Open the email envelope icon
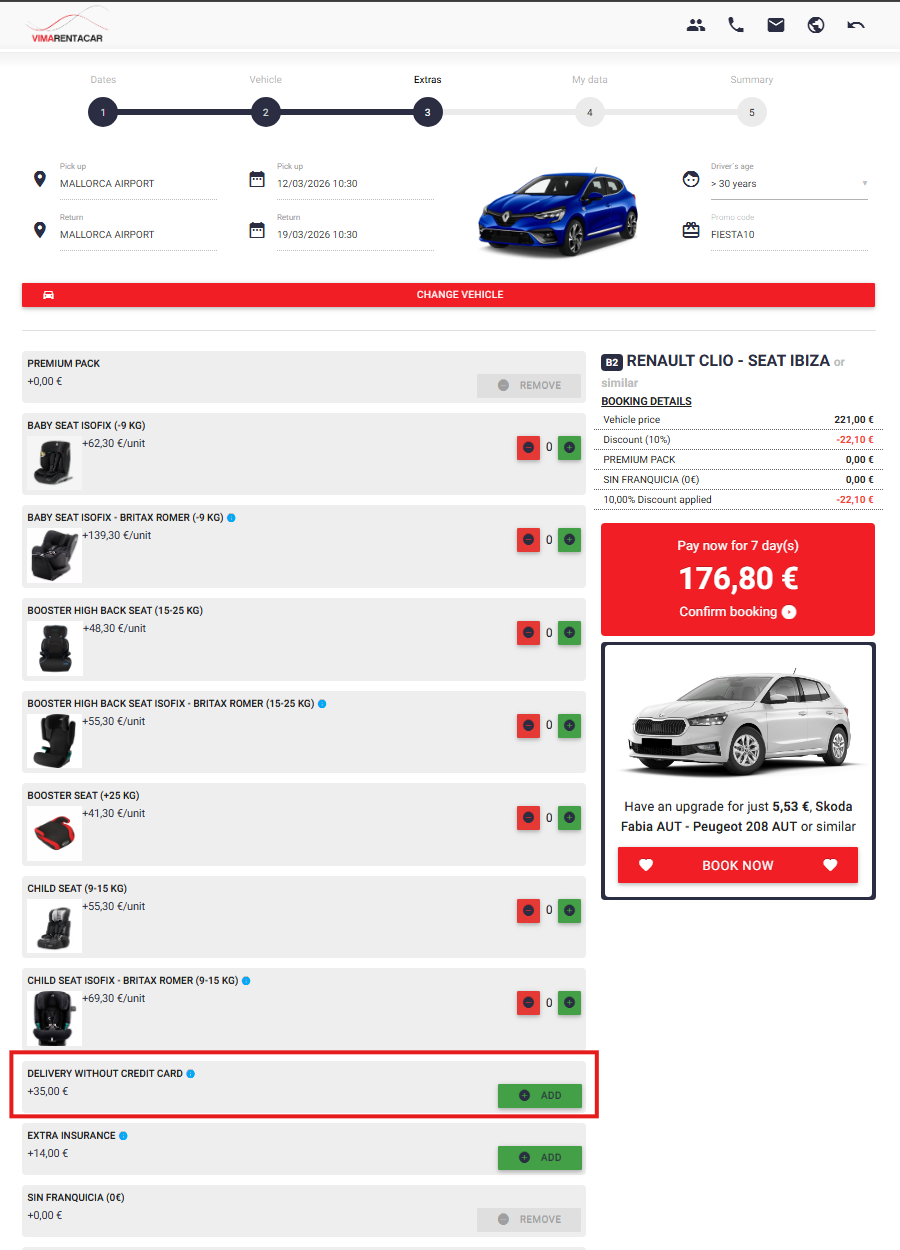 776,25
